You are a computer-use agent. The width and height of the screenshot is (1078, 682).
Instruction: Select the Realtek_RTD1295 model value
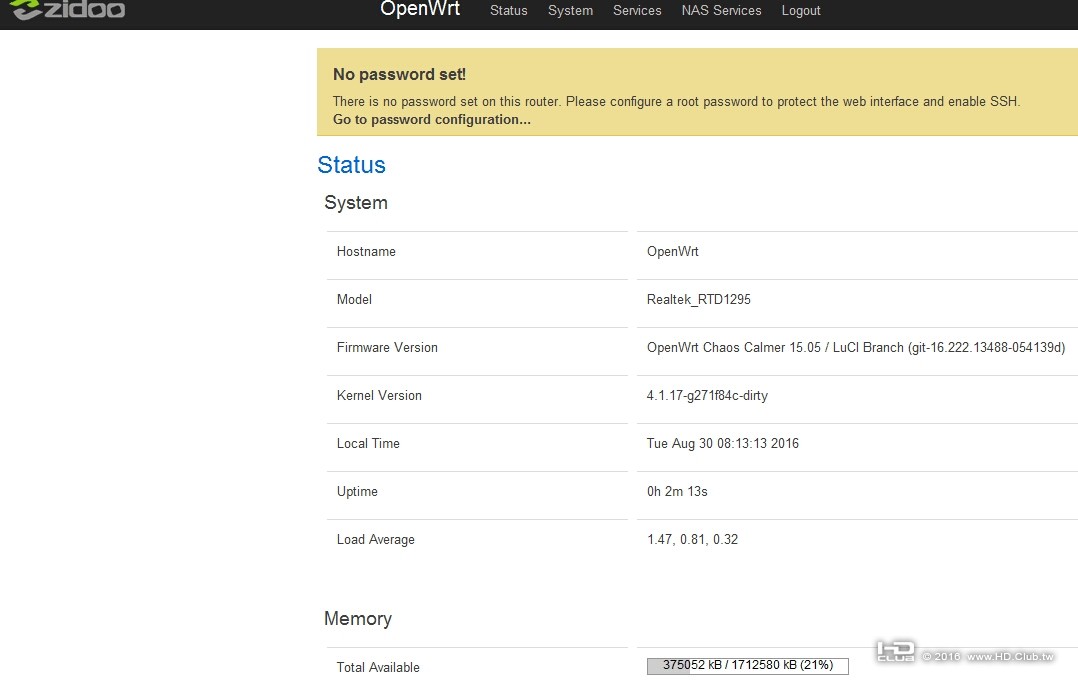(696, 300)
